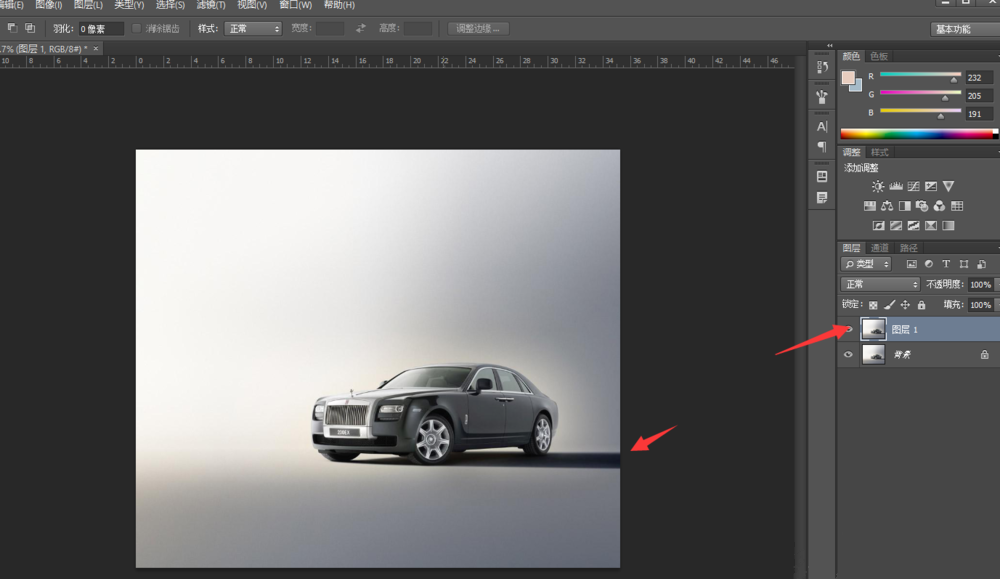Click the foreground color swatch
Screen dimensions: 1000x579
coord(848,78)
